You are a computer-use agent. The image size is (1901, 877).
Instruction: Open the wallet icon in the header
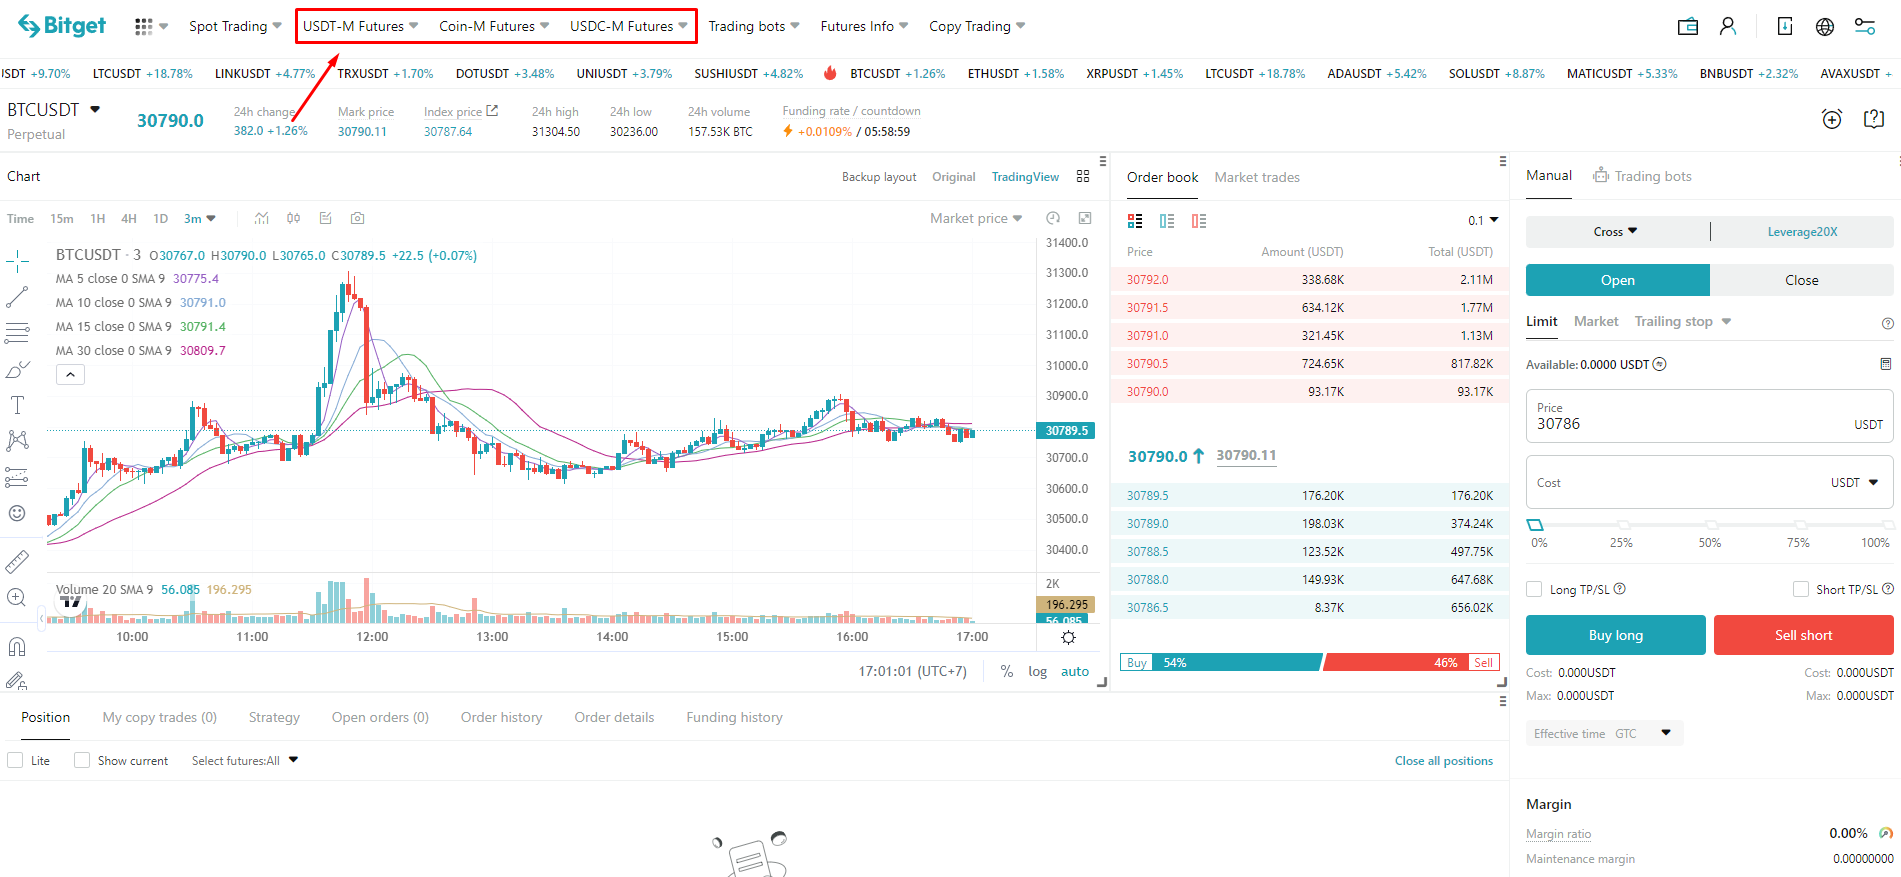1688,27
